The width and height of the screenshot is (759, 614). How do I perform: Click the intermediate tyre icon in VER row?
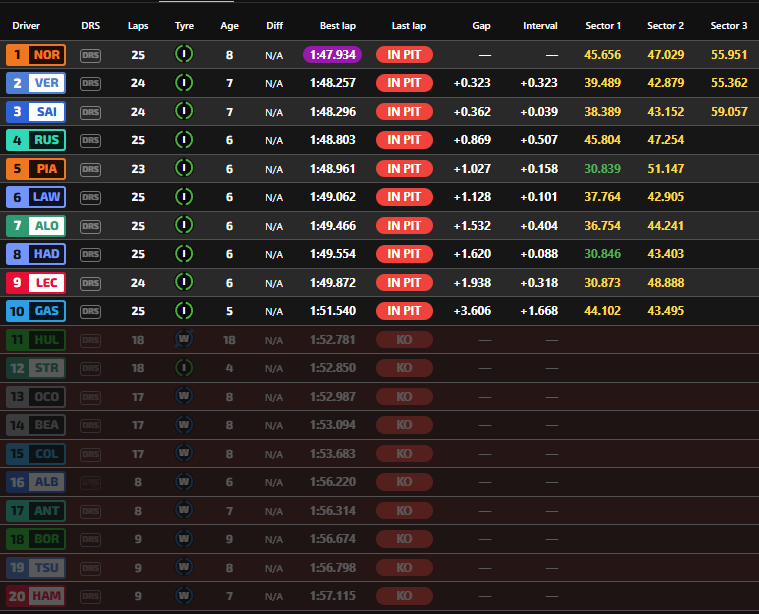(x=184, y=82)
